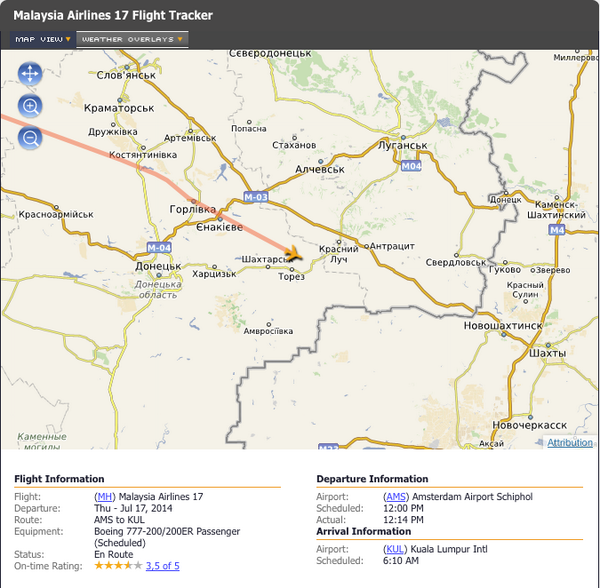Click the Дружківка town label
Image resolution: width=600 pixels, height=588 pixels.
[x=113, y=132]
